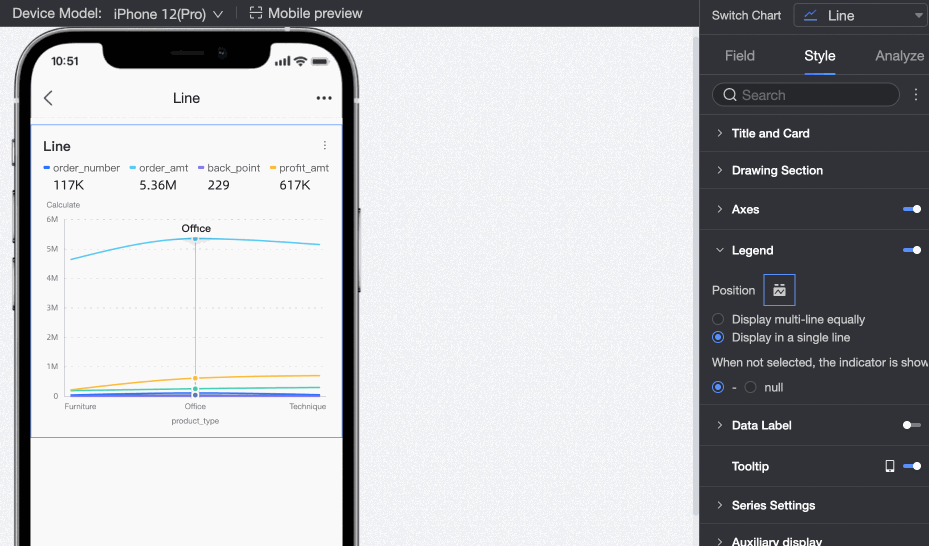The image size is (929, 546).
Task: Open the Switch Chart Line dropdown
Action: coord(861,15)
